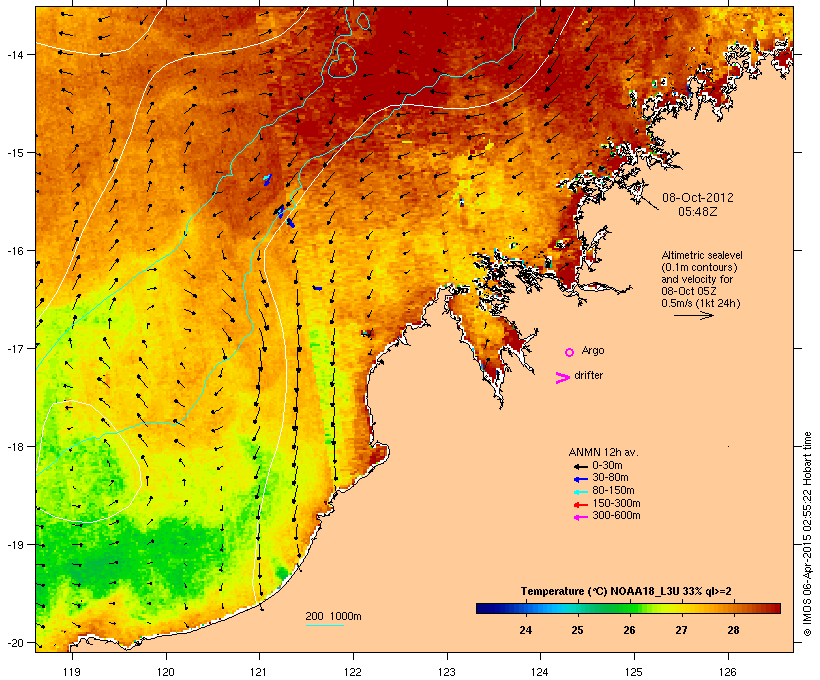Click the '150-300m' depth label

[x=617, y=503]
